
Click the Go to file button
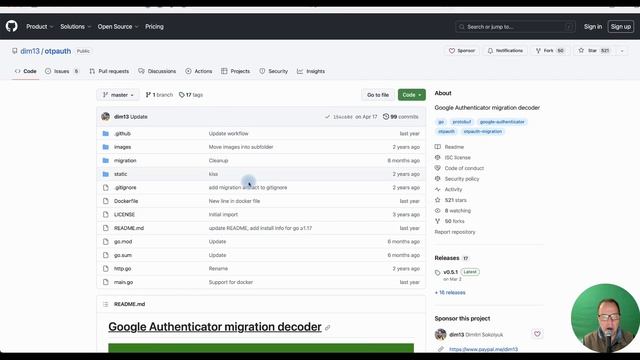coord(378,95)
